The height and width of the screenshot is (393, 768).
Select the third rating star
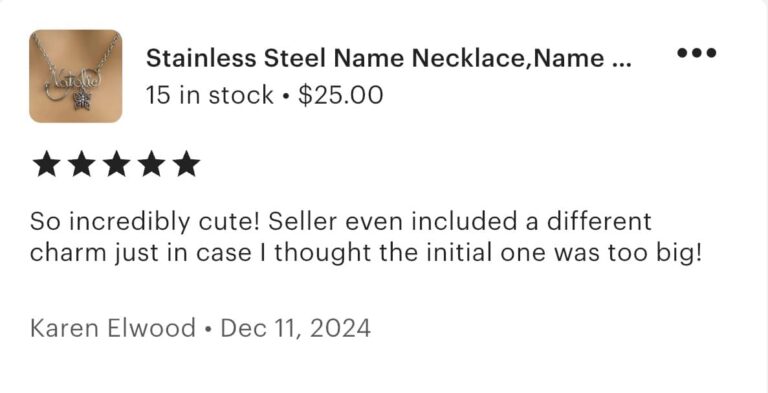coord(117,164)
